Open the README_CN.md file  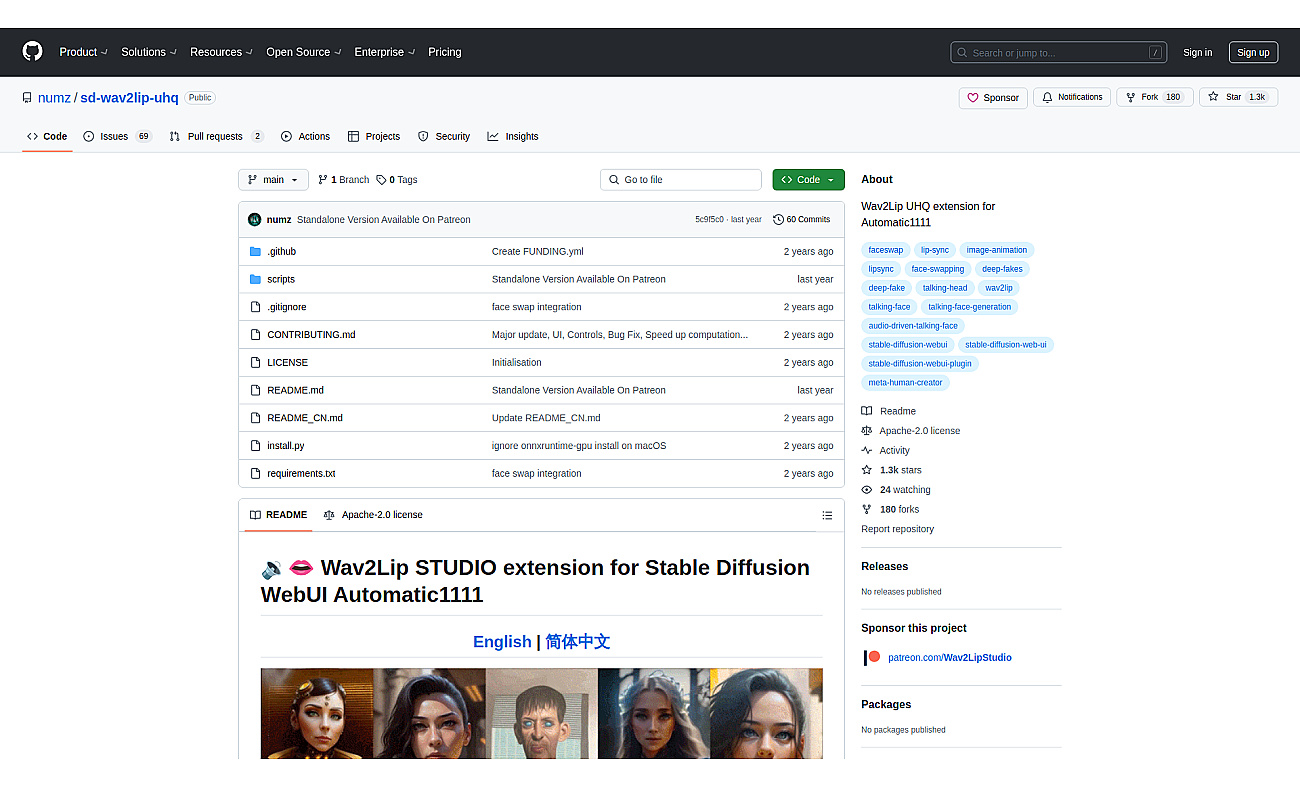[x=305, y=418]
